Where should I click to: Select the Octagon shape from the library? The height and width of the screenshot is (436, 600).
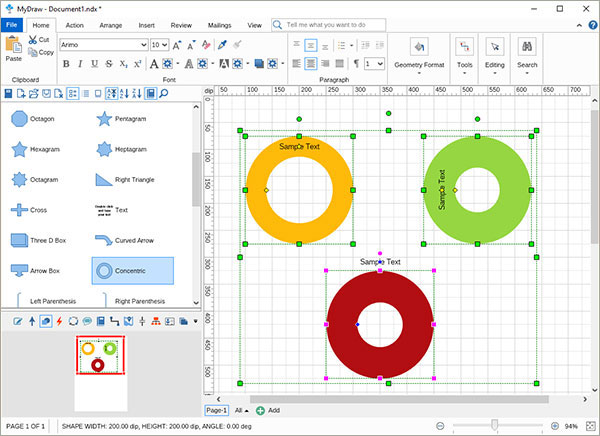point(18,119)
